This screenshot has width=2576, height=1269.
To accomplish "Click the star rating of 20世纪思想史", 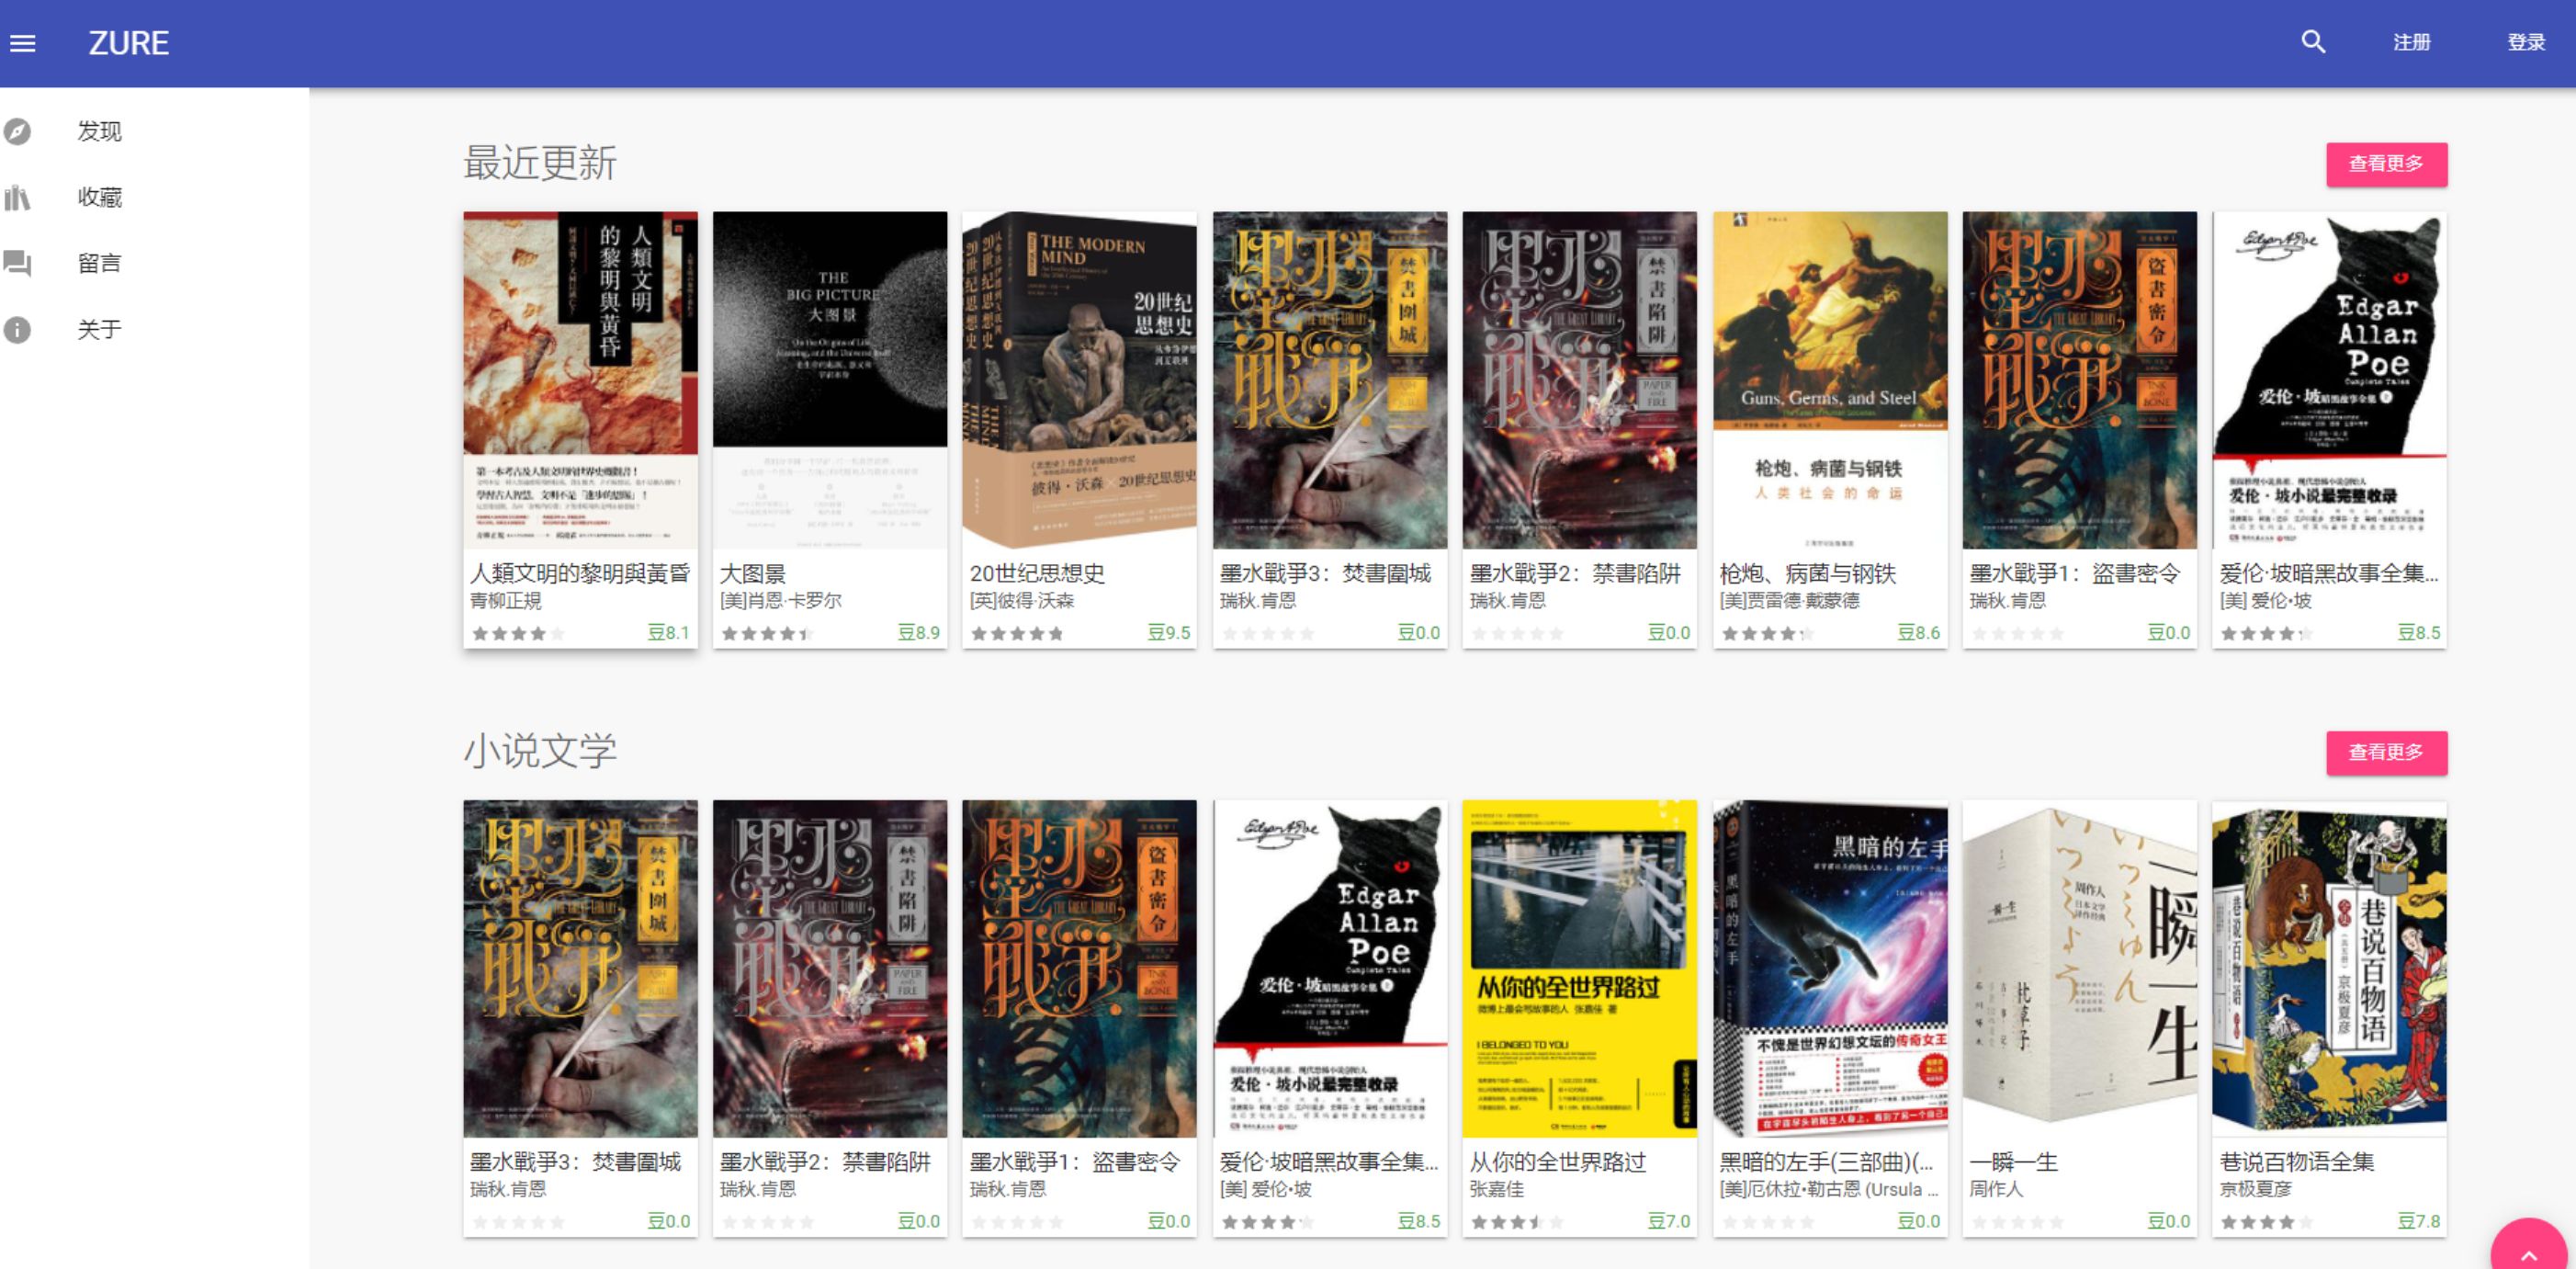I will [x=1018, y=633].
